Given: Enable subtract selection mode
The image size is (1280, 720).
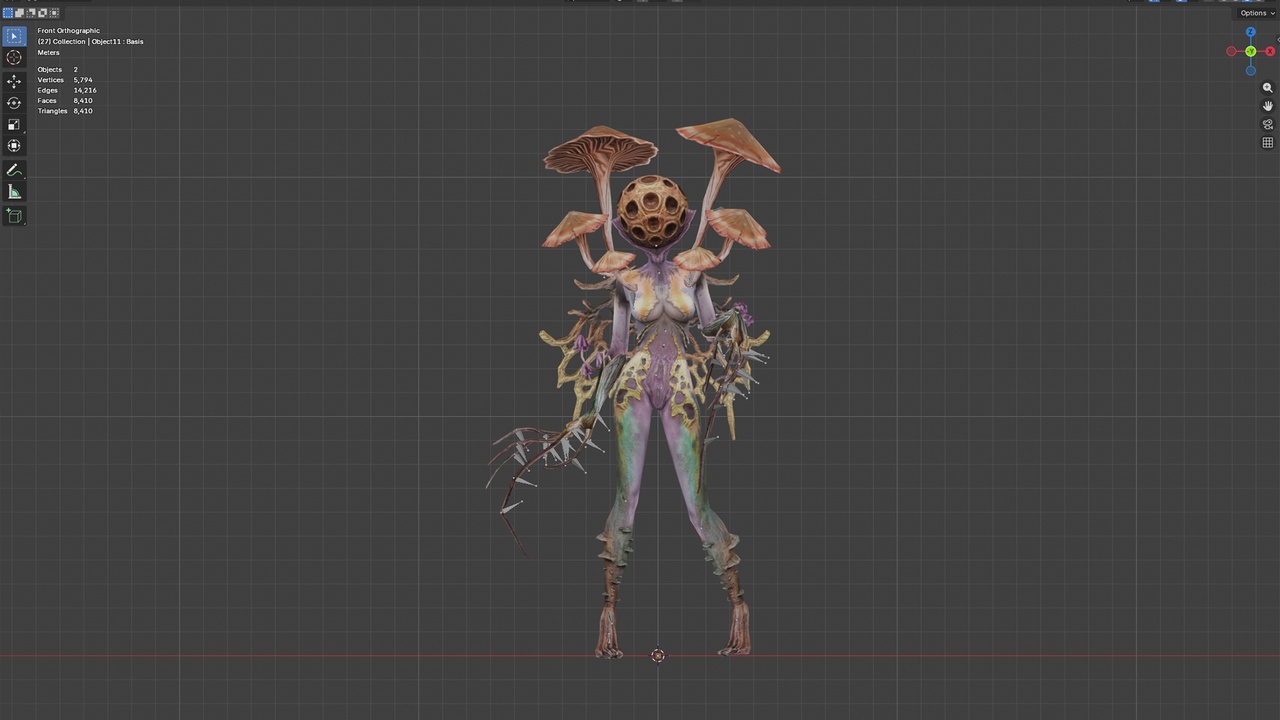Looking at the screenshot, I should point(31,13).
